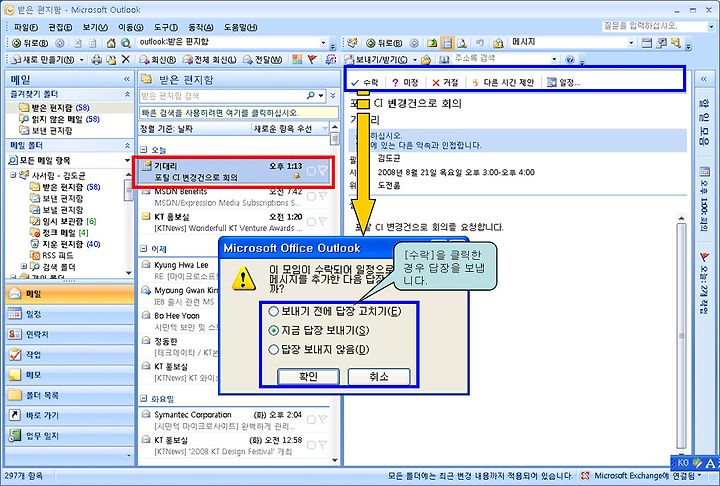Click 다른 시간 제안 button

503,82
